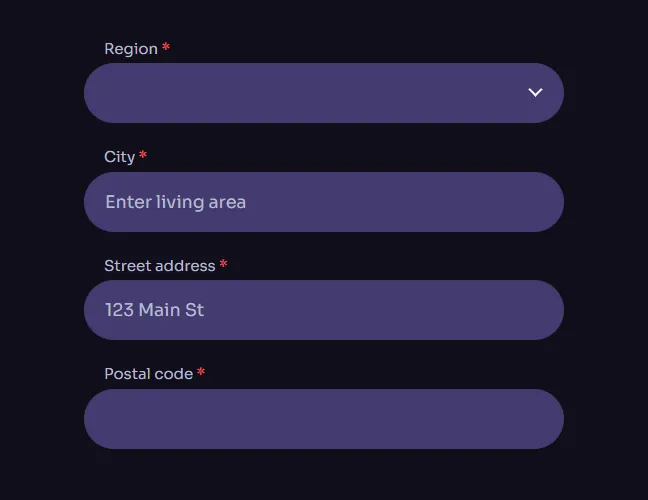Viewport: 648px width, 500px height.
Task: Click the red asterisk beside Region
Action: (x=166, y=48)
